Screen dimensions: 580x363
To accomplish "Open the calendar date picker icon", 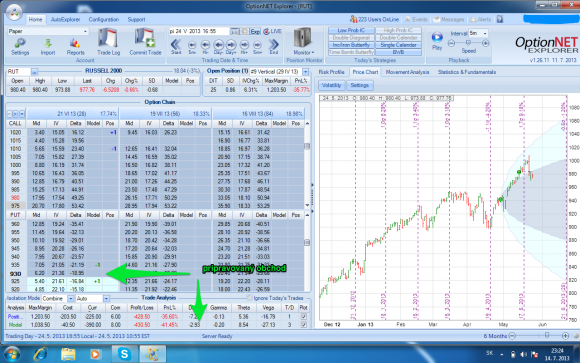I will pyautogui.click(x=235, y=31).
